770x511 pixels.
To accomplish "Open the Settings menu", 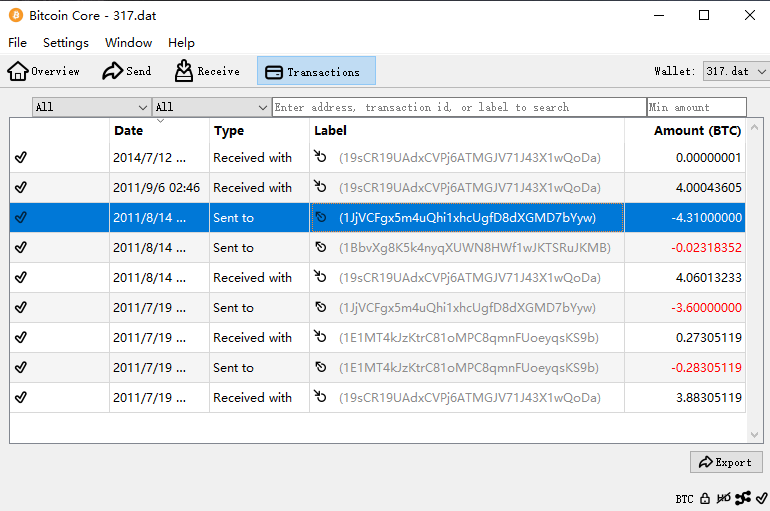I will [66, 43].
